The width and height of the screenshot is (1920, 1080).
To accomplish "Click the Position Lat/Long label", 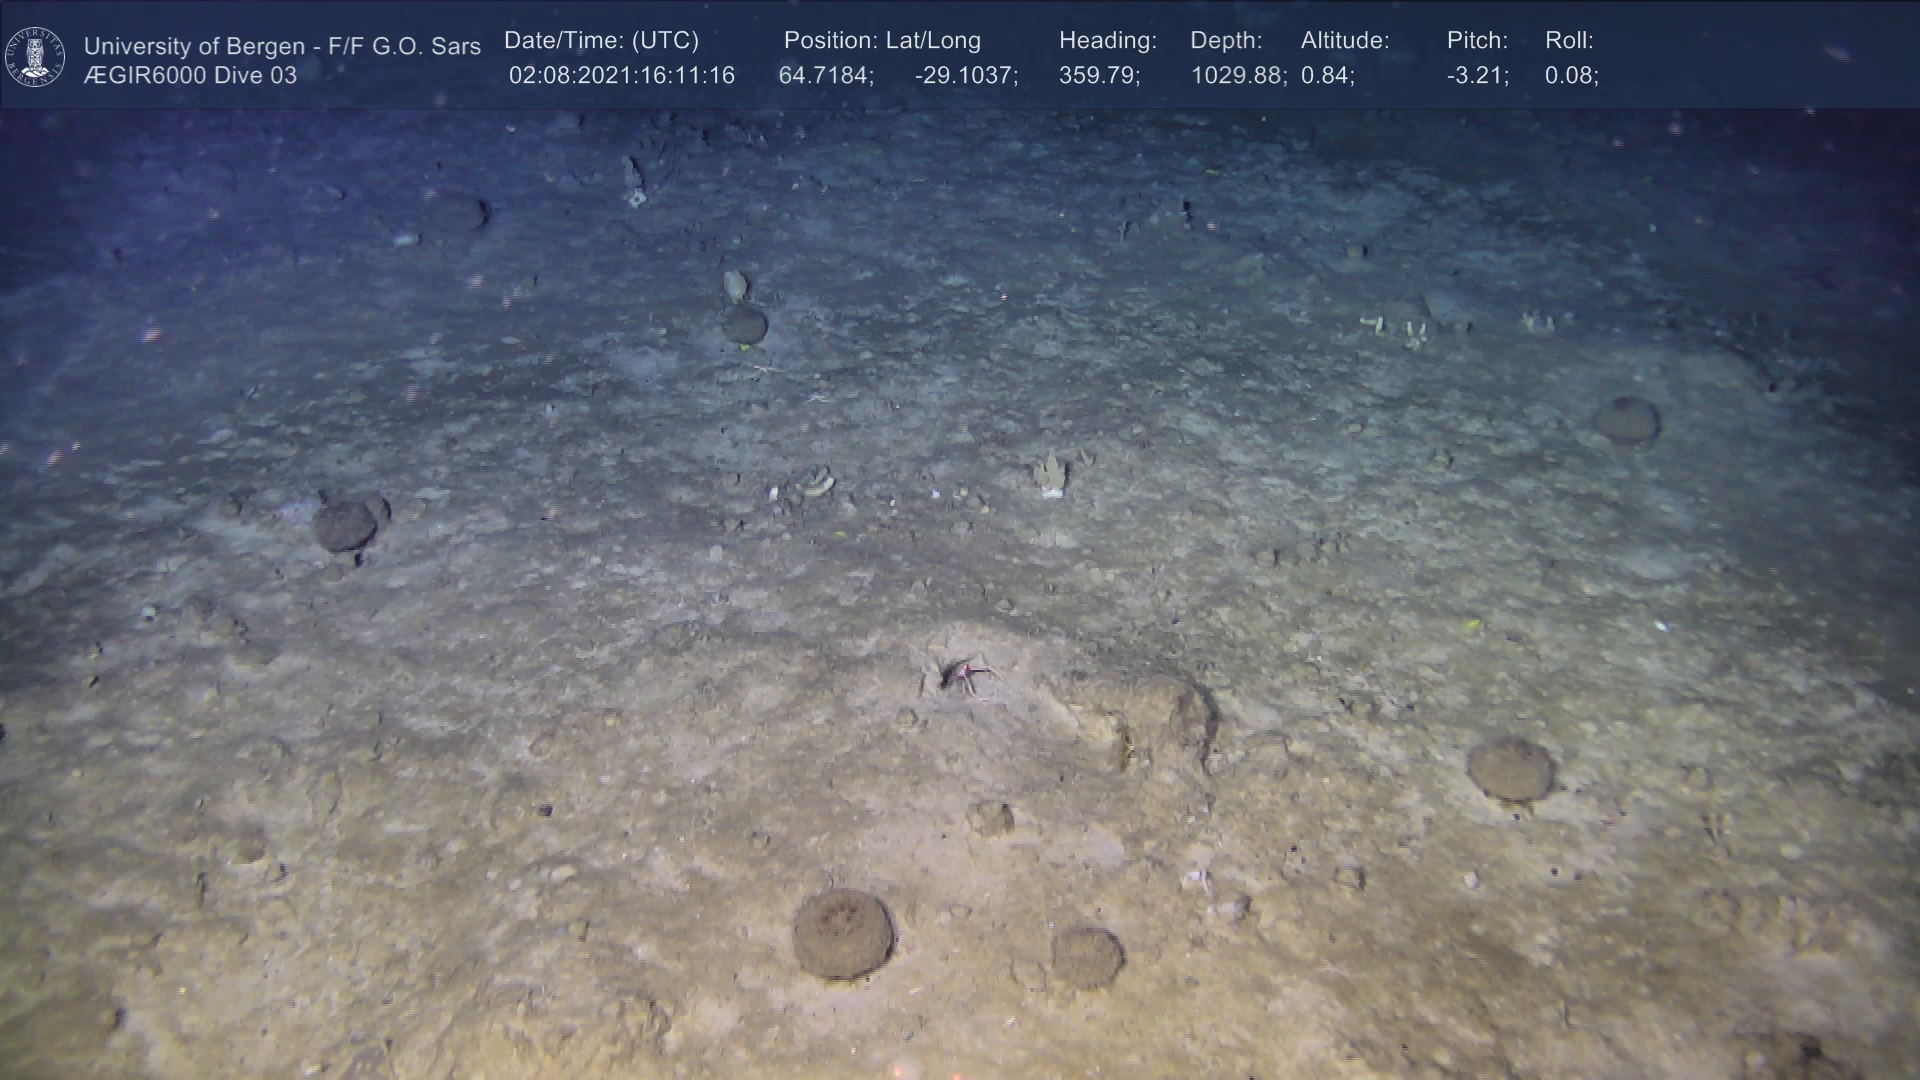I will pyautogui.click(x=881, y=41).
